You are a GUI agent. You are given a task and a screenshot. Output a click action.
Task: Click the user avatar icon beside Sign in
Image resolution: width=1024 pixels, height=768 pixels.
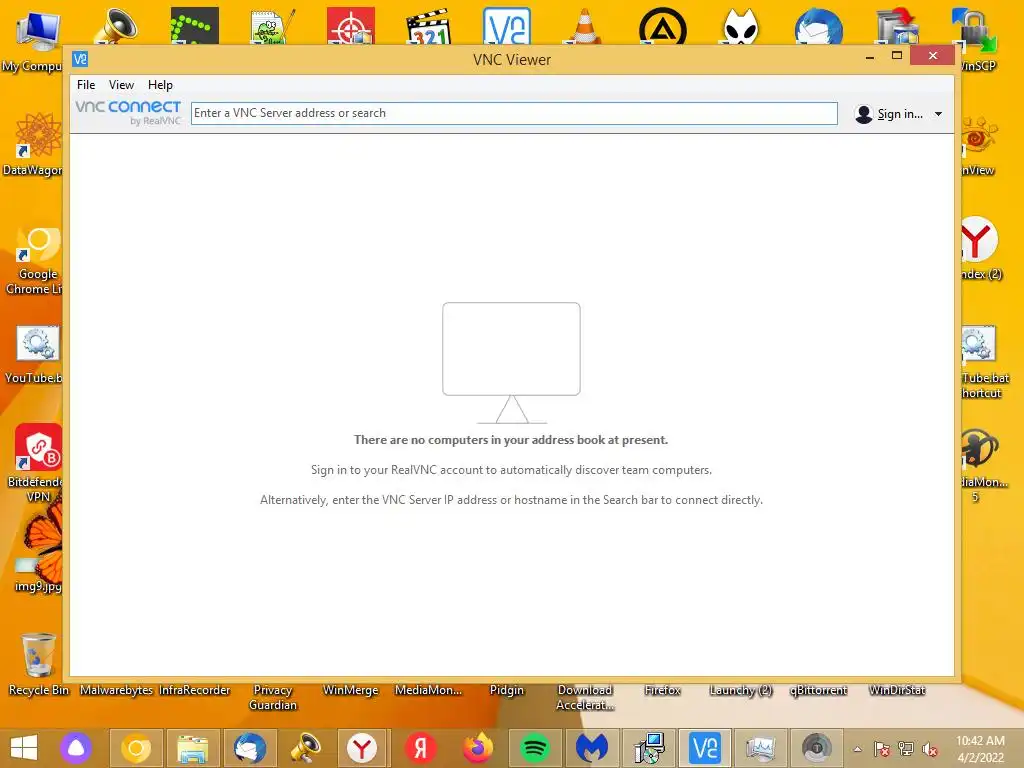(x=863, y=114)
